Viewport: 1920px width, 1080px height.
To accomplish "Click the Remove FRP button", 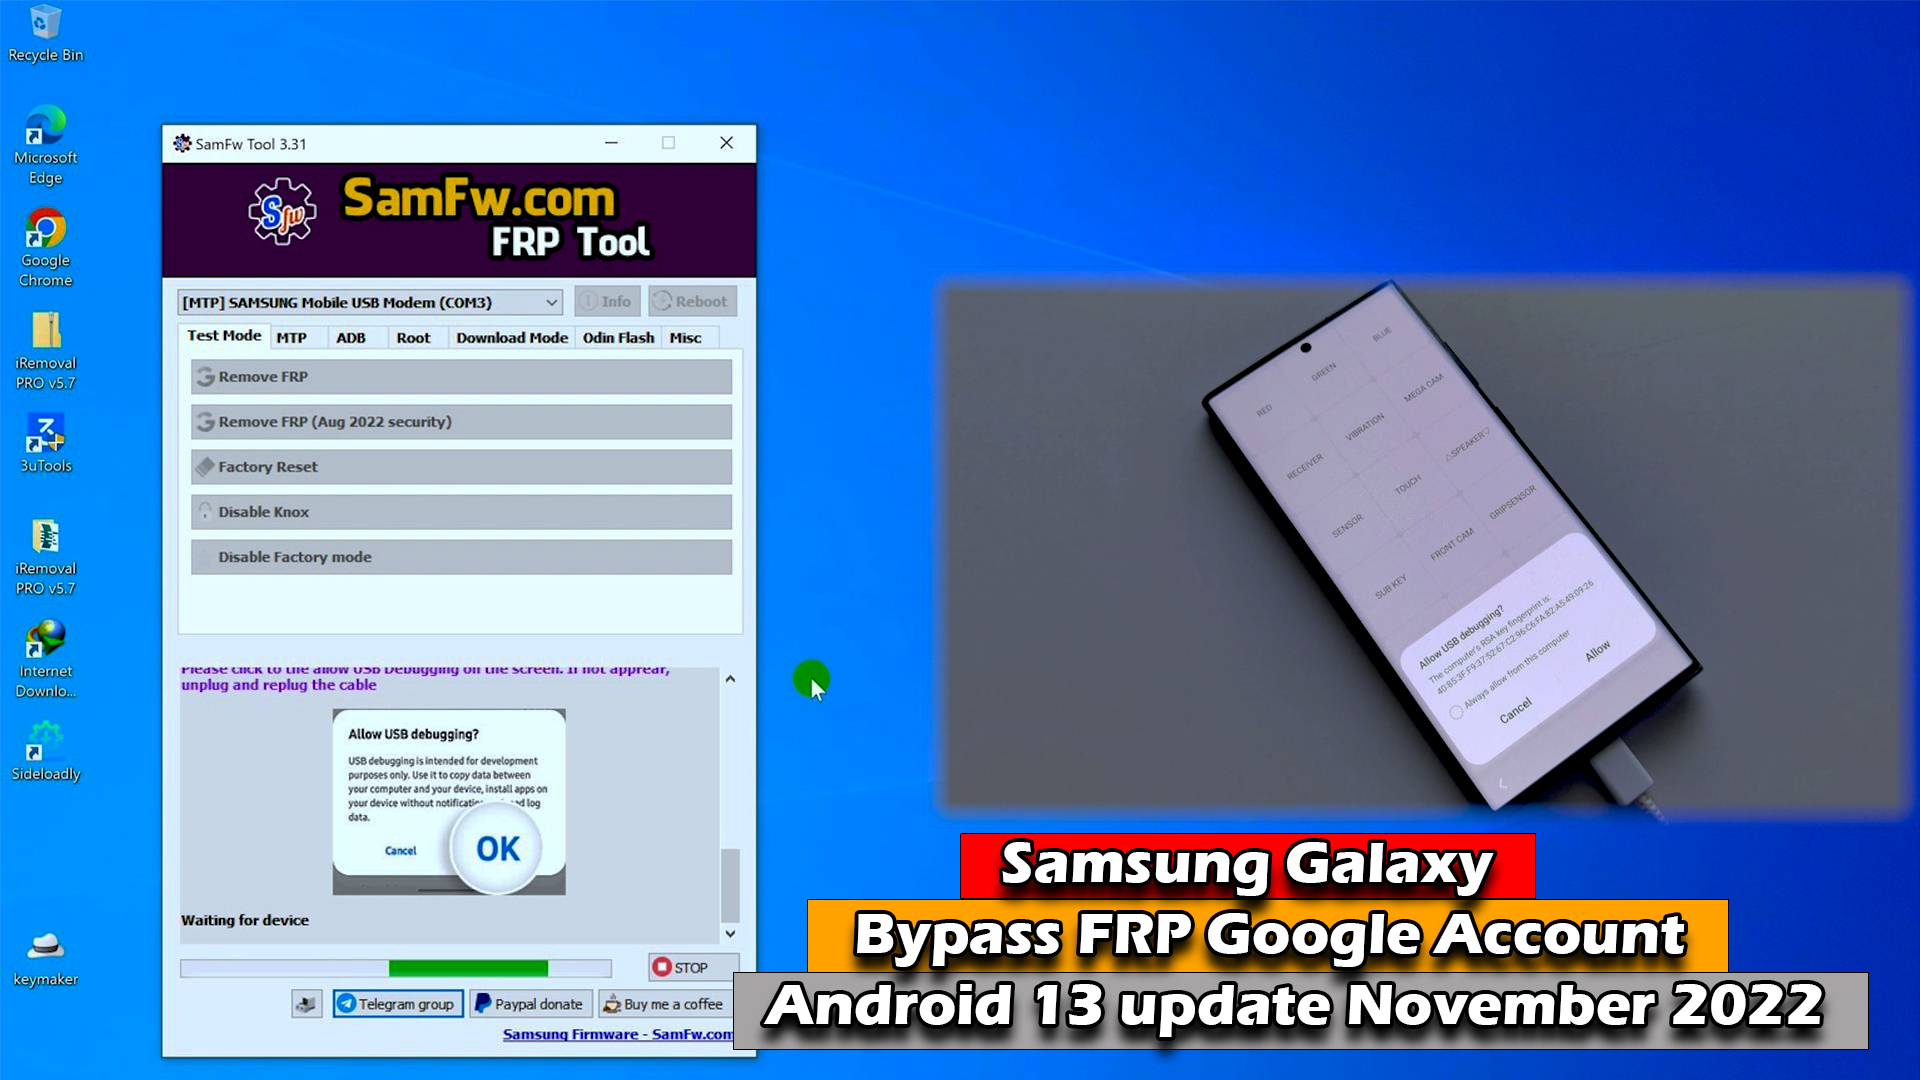I will (462, 376).
